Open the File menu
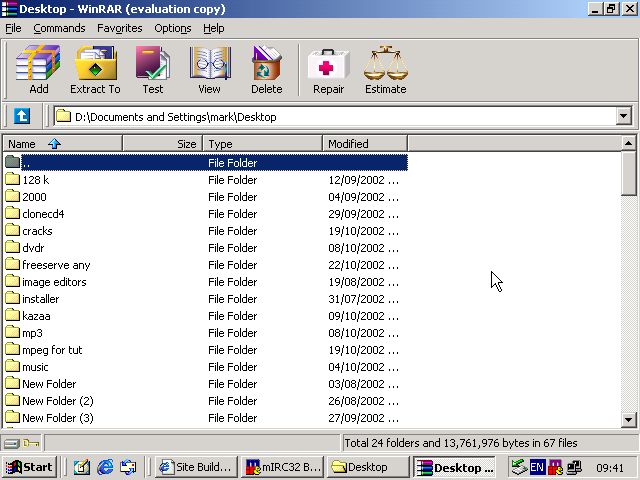Screen dimensions: 640x480 [13, 28]
